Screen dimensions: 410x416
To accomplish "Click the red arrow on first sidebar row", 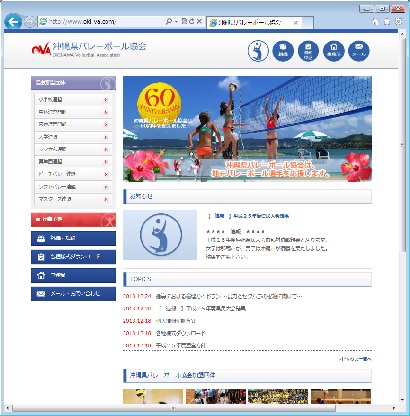I will coord(106,100).
